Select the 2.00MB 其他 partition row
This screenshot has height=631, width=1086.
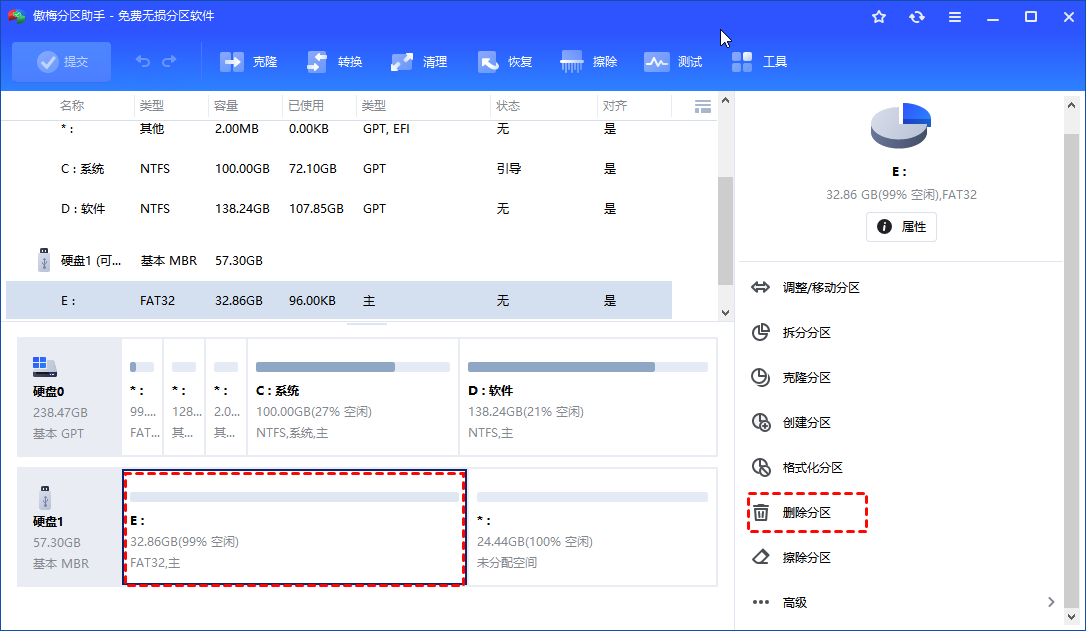tap(339, 130)
